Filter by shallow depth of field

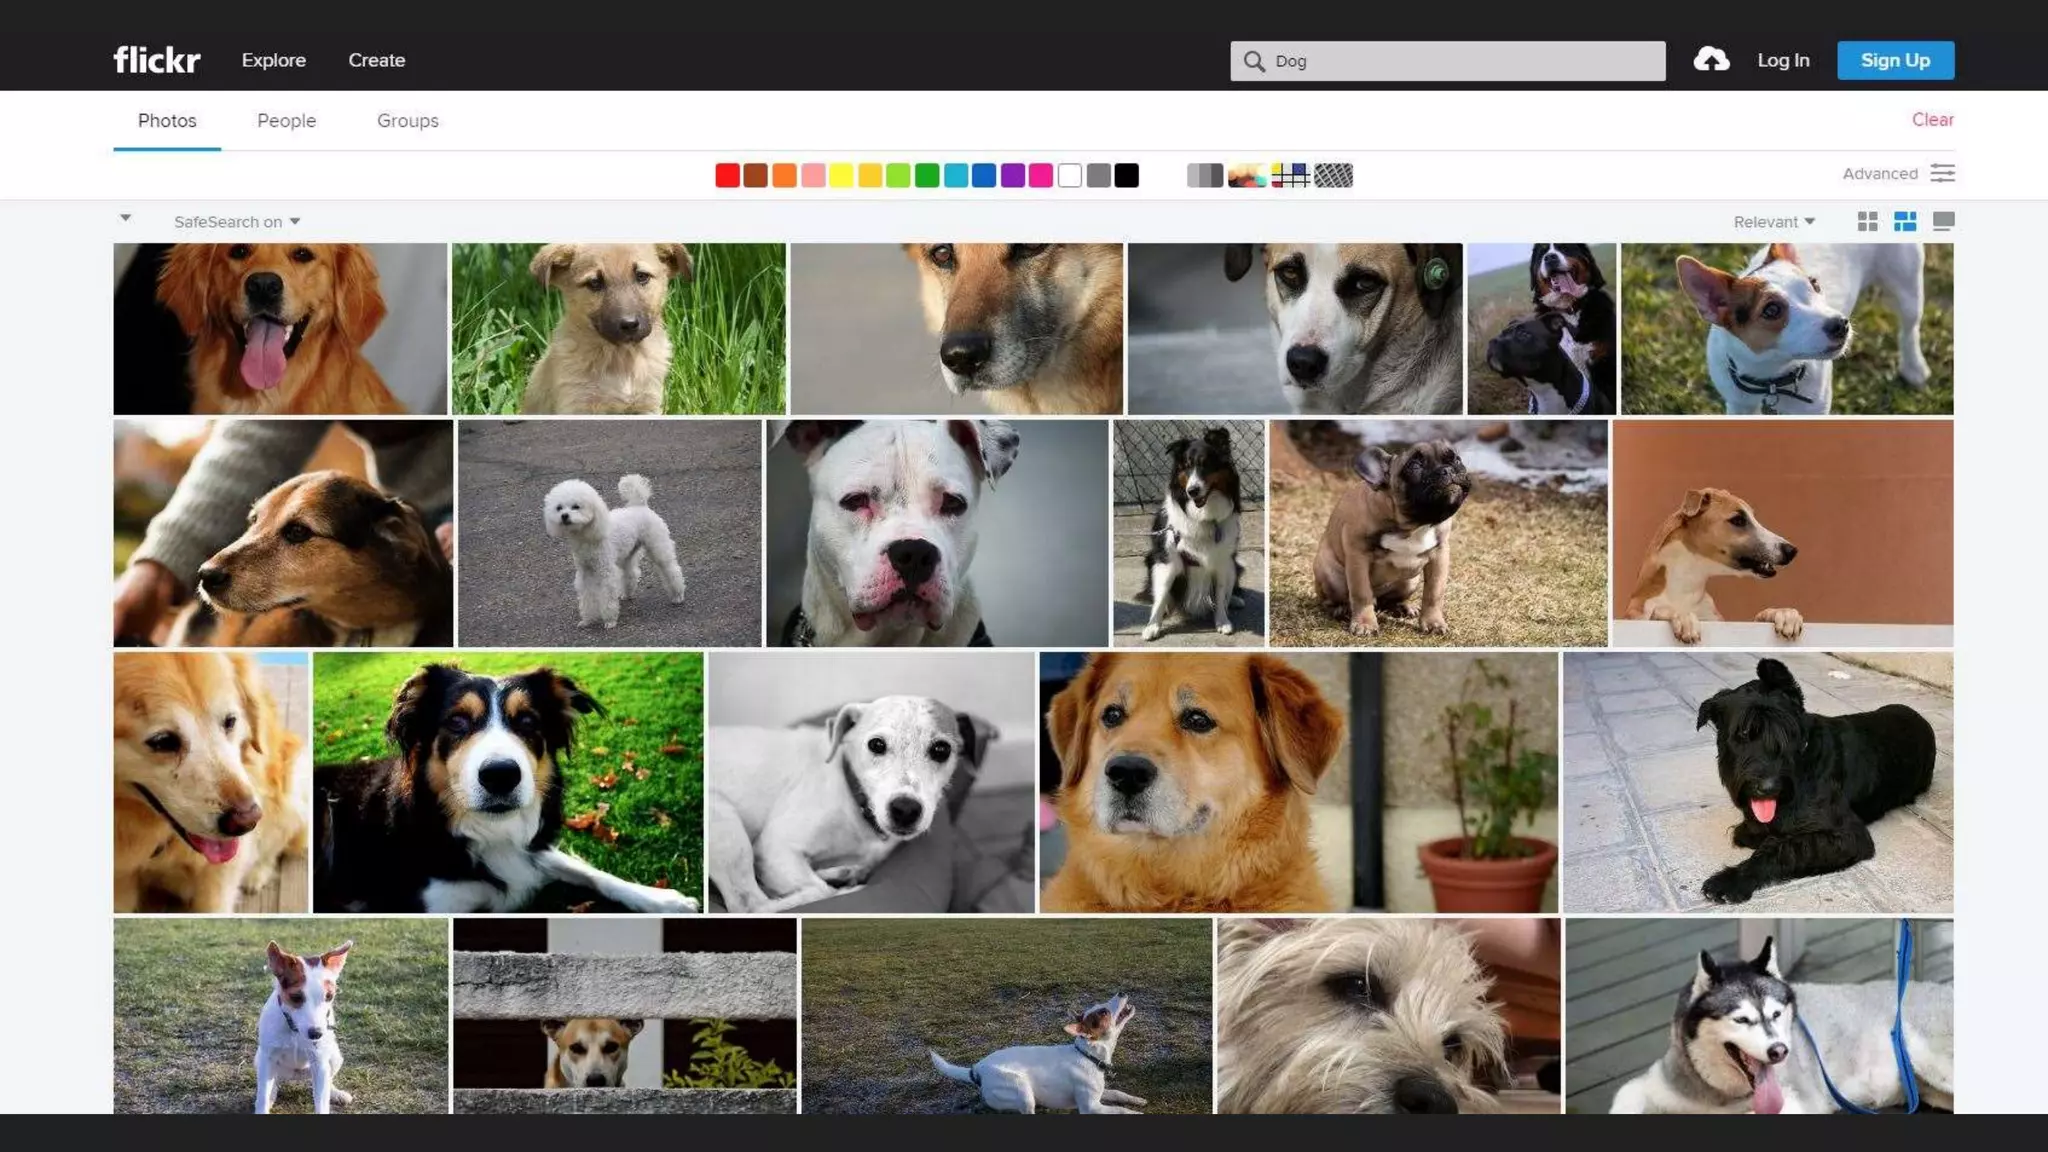(1246, 175)
